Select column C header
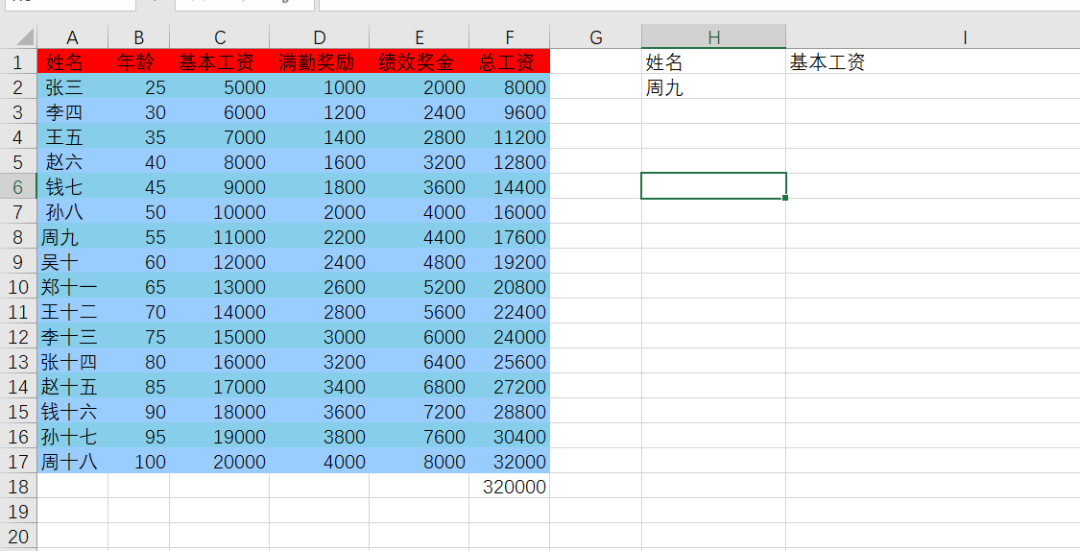Viewport: 1080px width, 551px height. pos(220,37)
